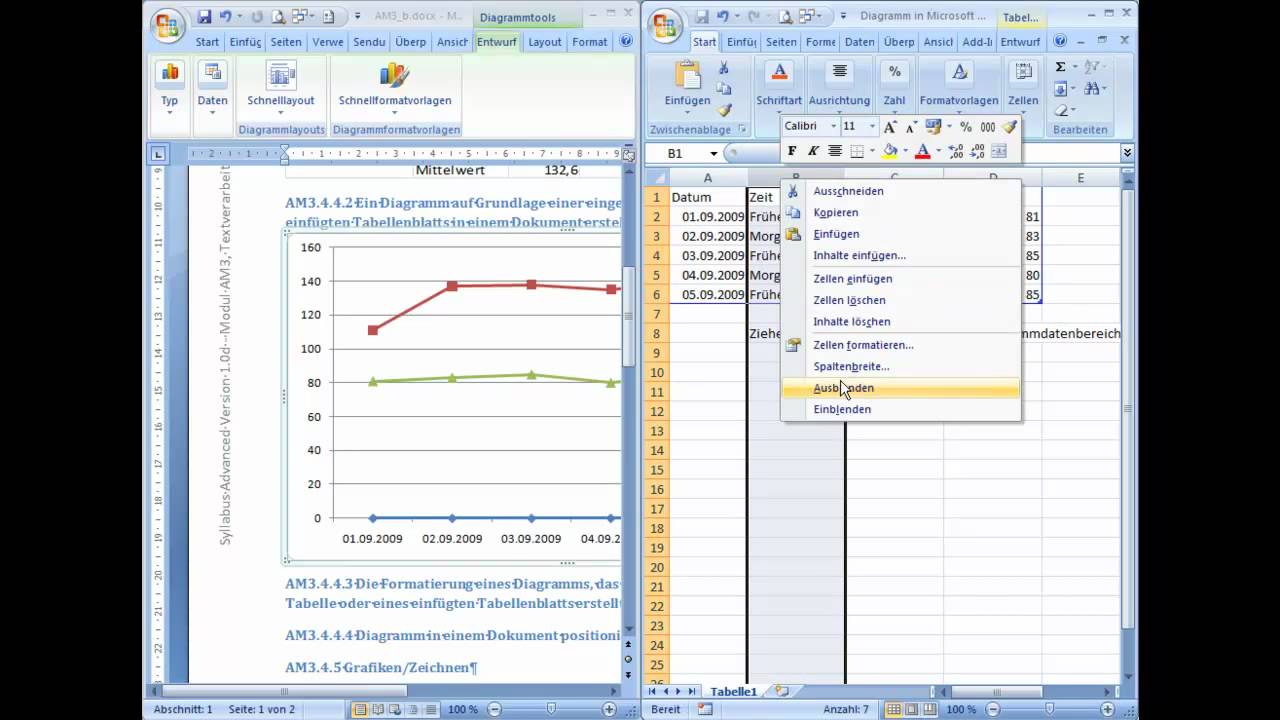The width and height of the screenshot is (1280, 720).
Task: Click Excel zoom slider handle
Action: (x=1051, y=709)
